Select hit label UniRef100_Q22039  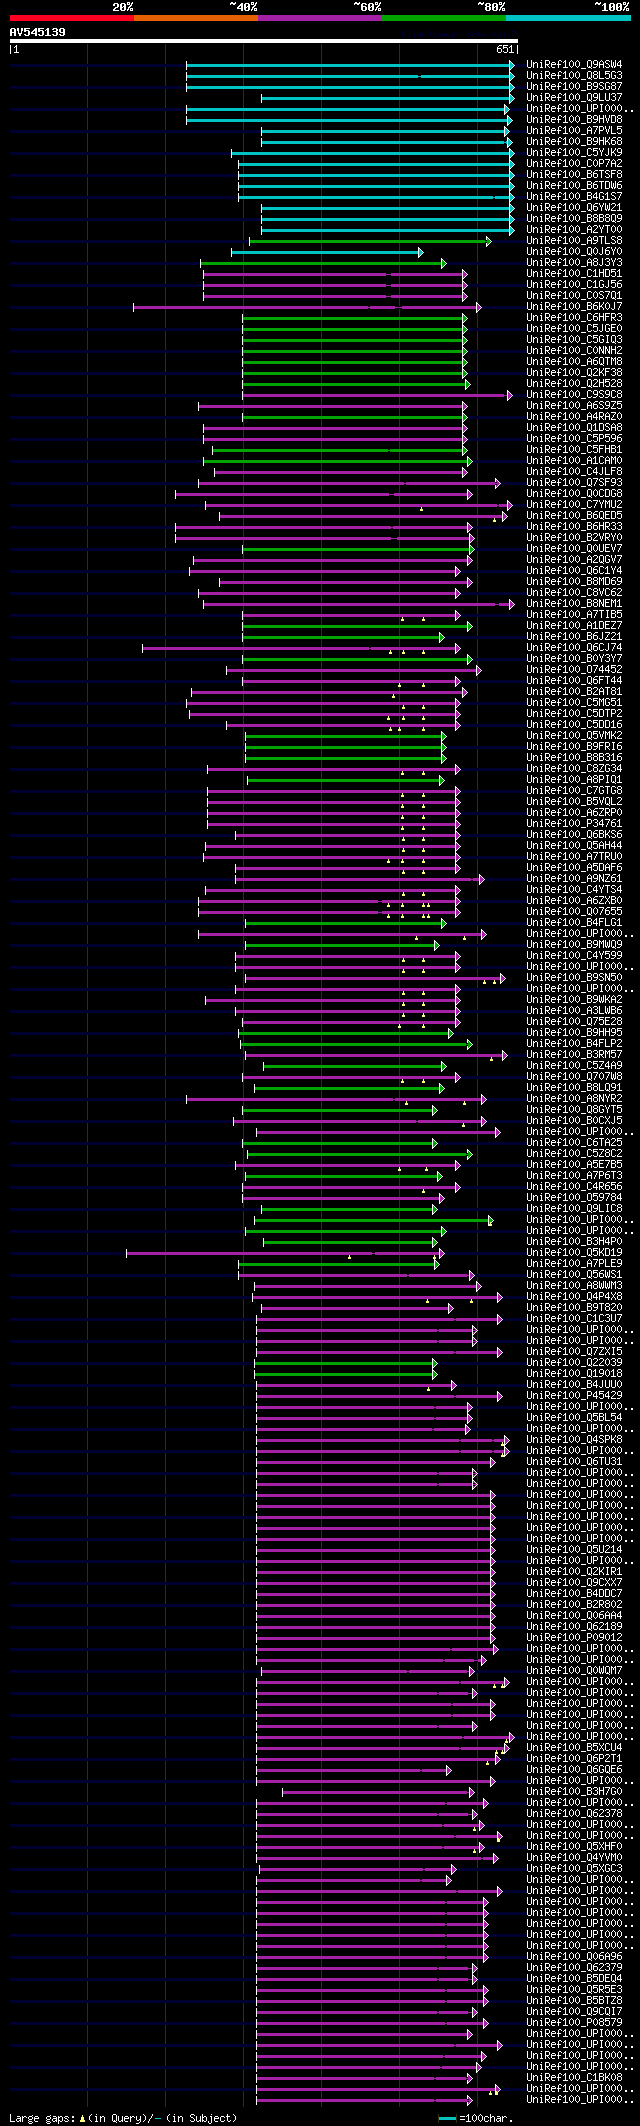(x=574, y=1362)
